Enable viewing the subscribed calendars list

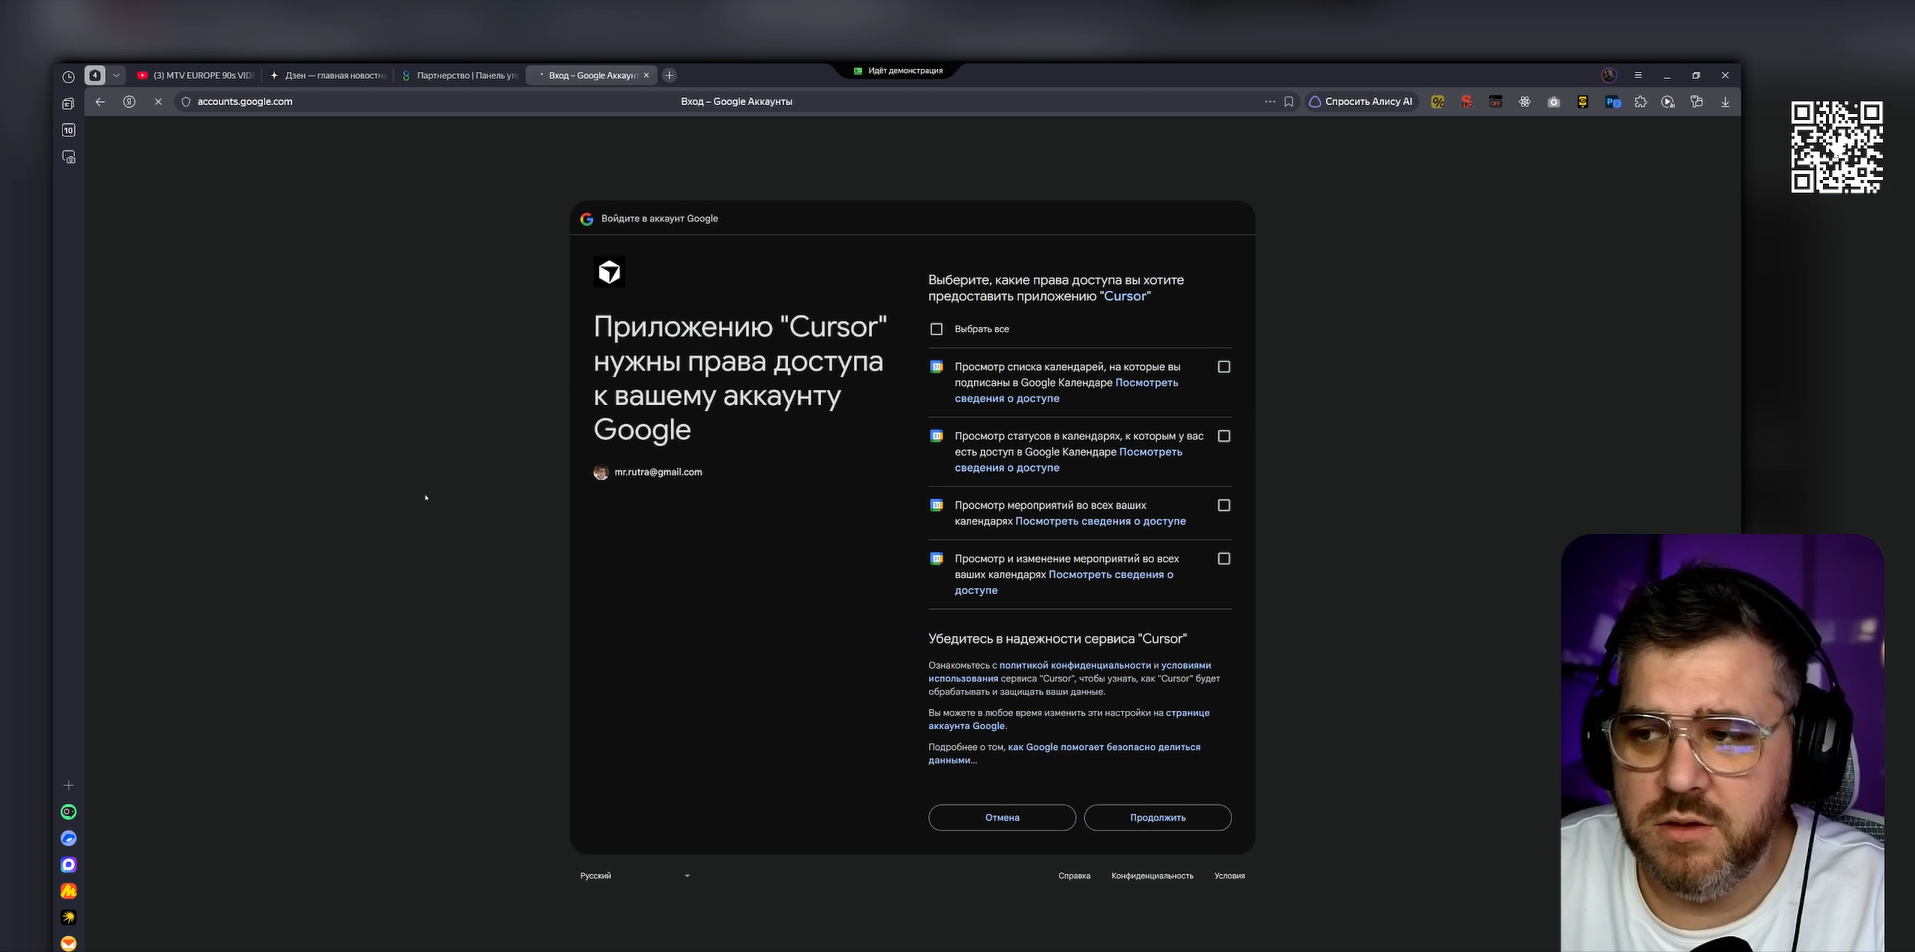click(x=1224, y=367)
